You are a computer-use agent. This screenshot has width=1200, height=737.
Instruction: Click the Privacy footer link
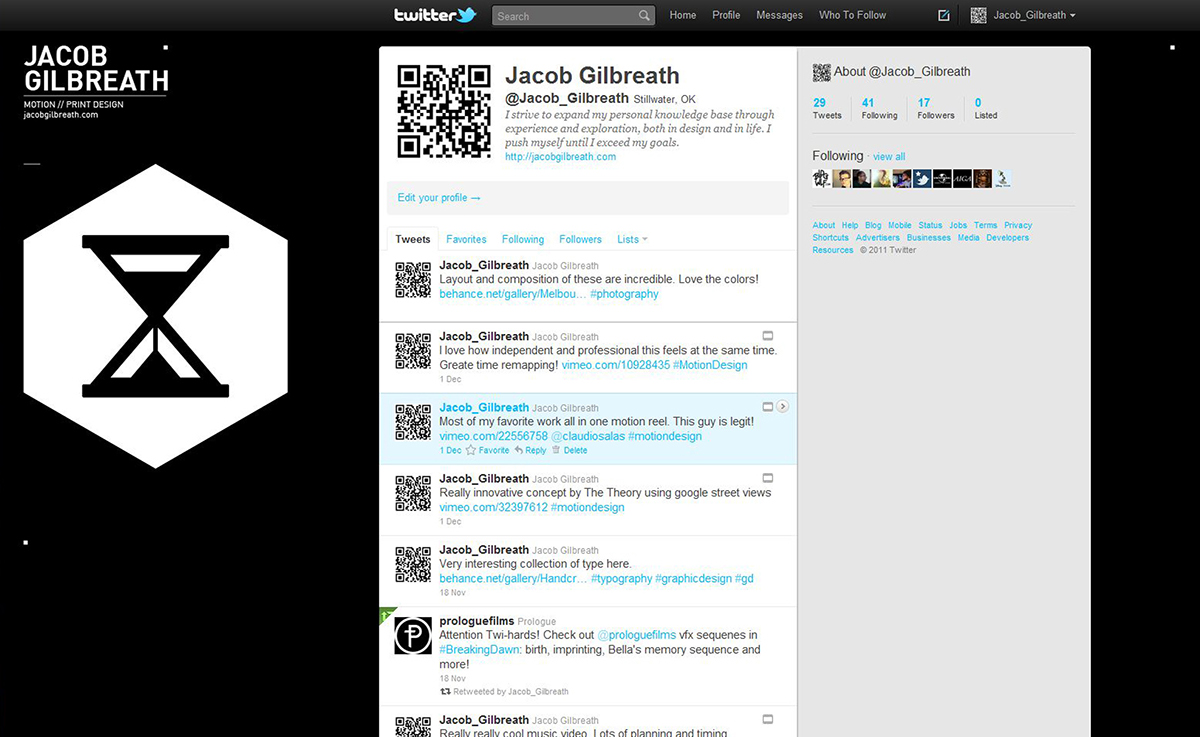(1018, 226)
